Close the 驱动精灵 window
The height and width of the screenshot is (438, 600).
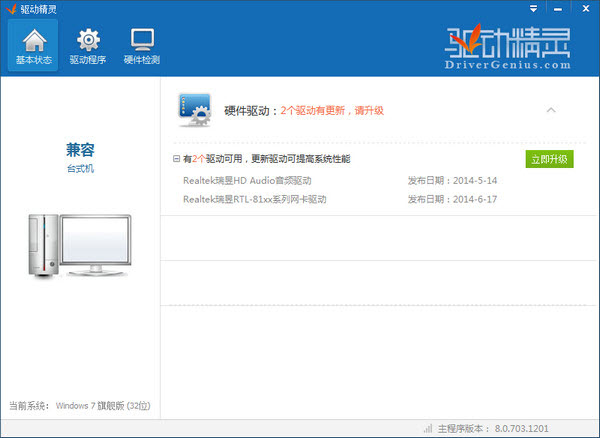click(x=586, y=8)
